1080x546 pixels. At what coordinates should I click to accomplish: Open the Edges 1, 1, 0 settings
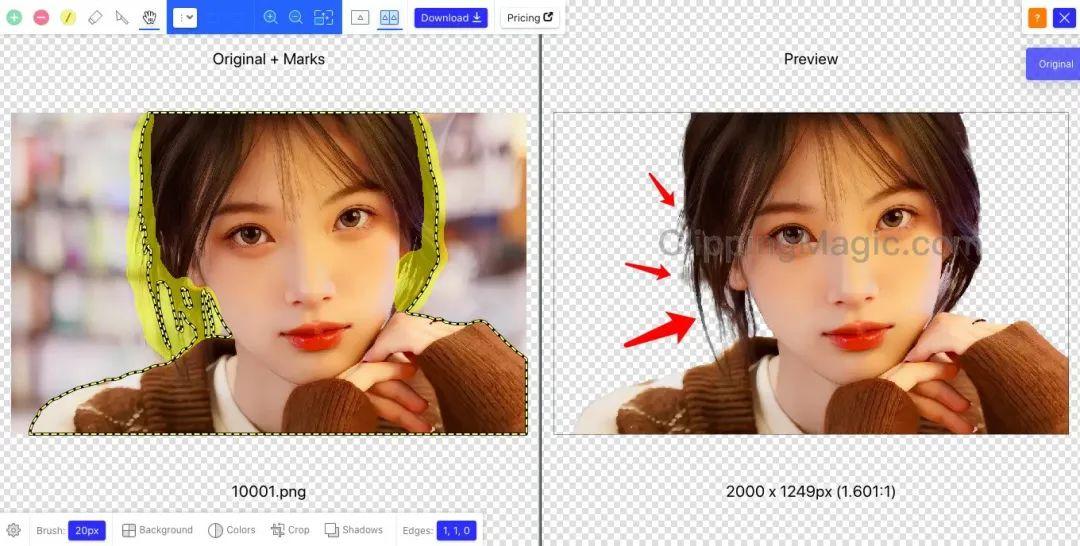click(456, 530)
